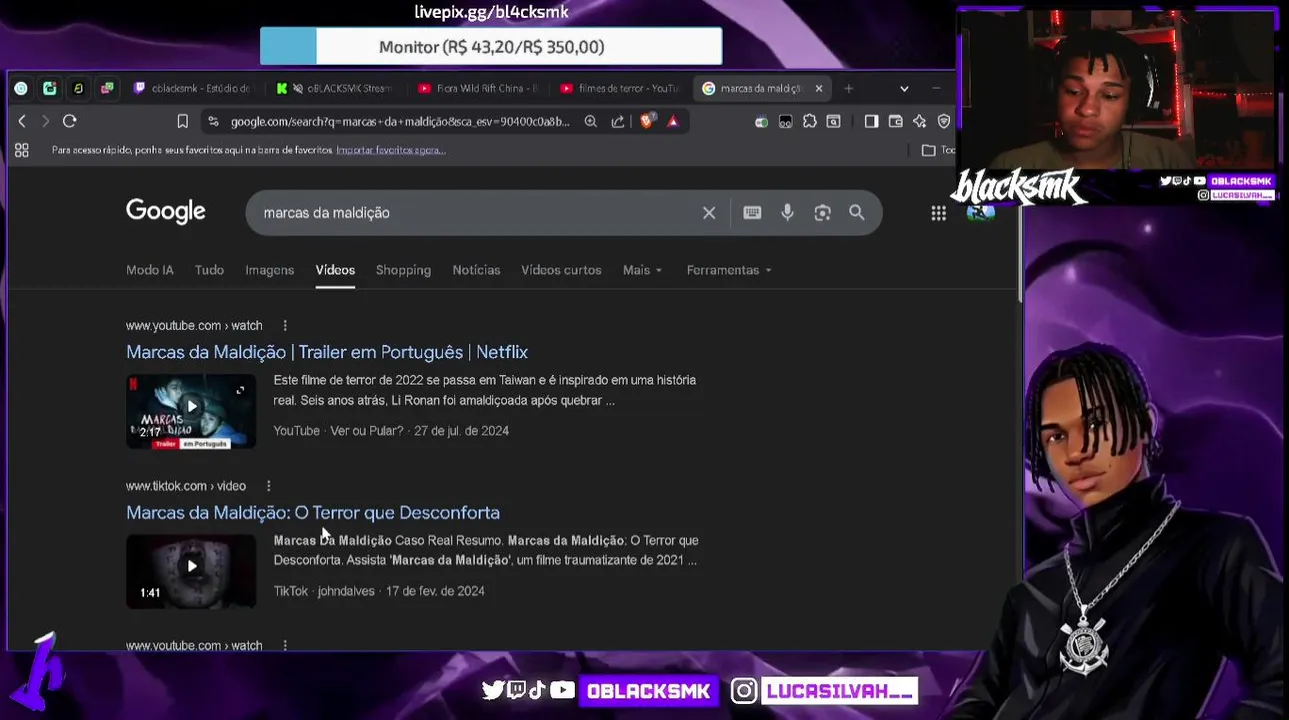Bookmark this page with bookmark icon
The width and height of the screenshot is (1289, 720).
point(182,121)
